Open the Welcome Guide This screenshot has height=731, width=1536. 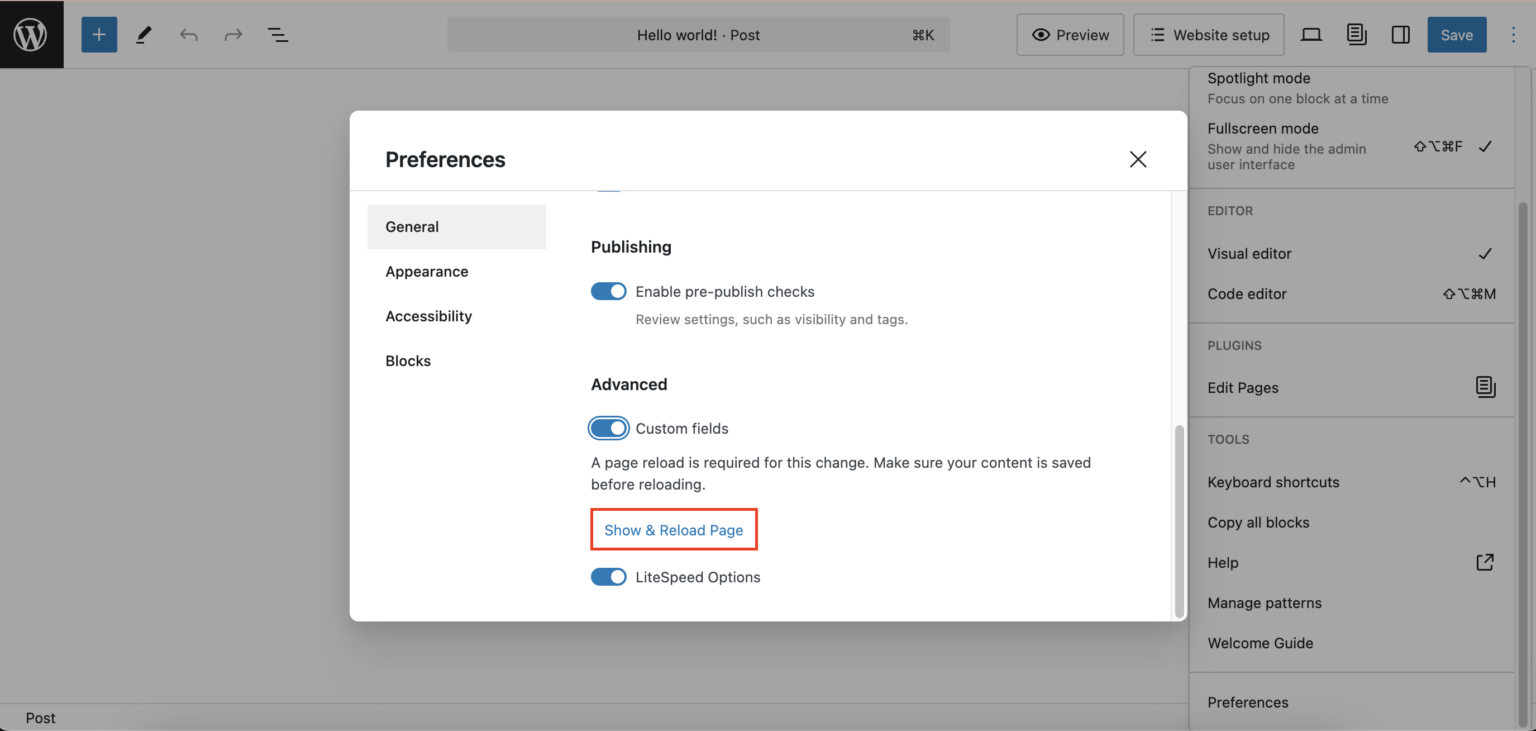point(1260,643)
